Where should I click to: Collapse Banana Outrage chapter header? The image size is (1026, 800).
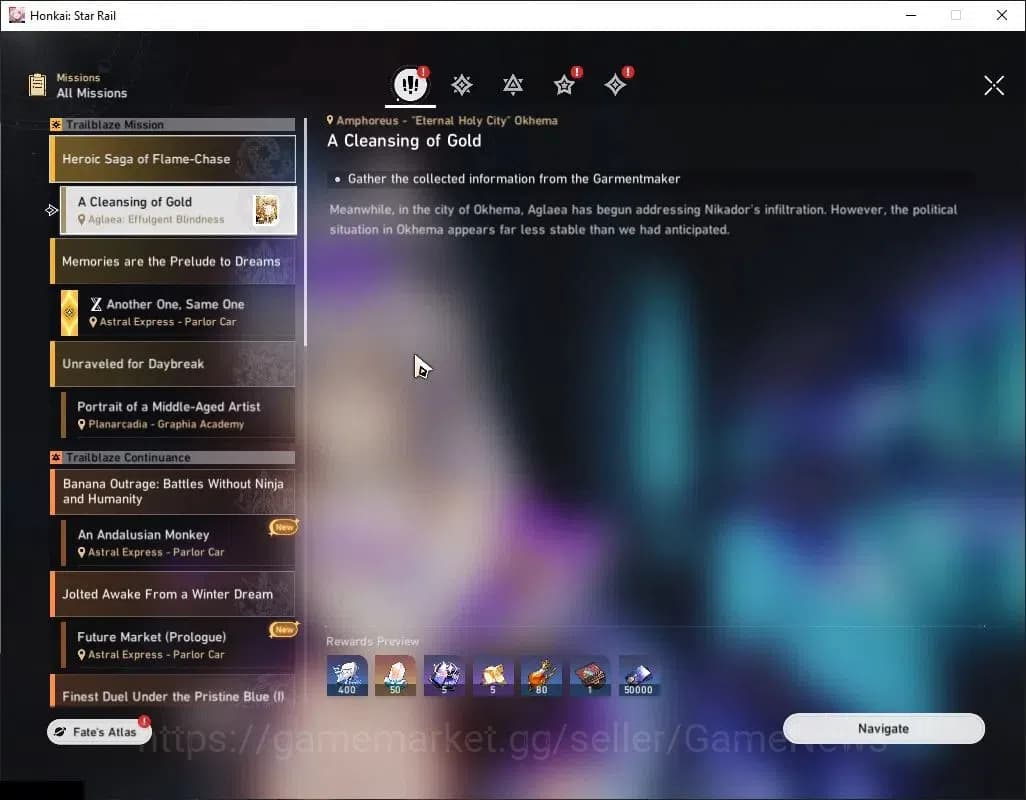173,491
